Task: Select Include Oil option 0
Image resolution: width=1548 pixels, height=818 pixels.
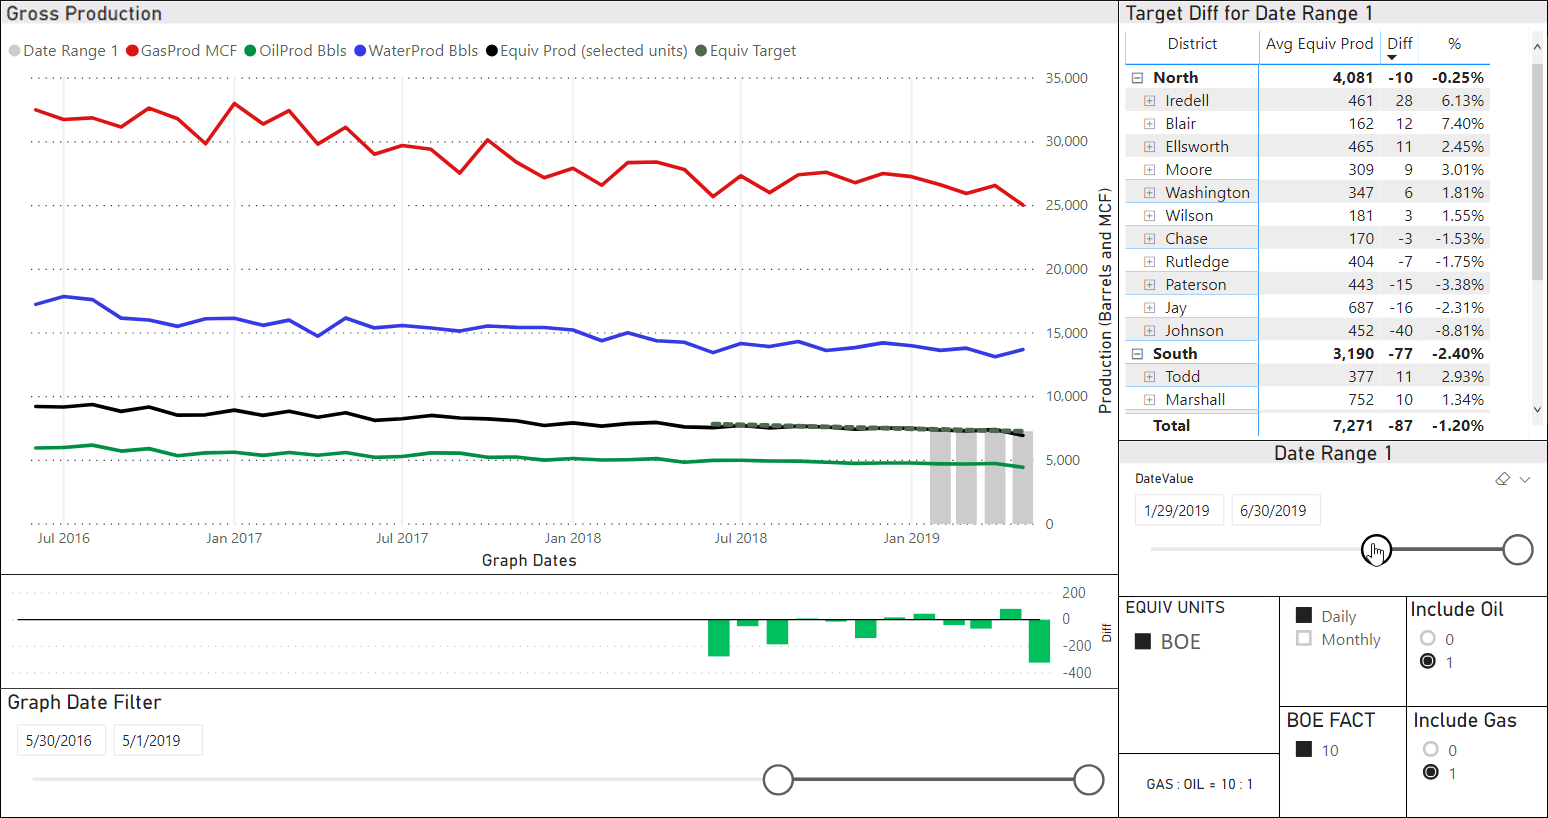Action: (1428, 639)
